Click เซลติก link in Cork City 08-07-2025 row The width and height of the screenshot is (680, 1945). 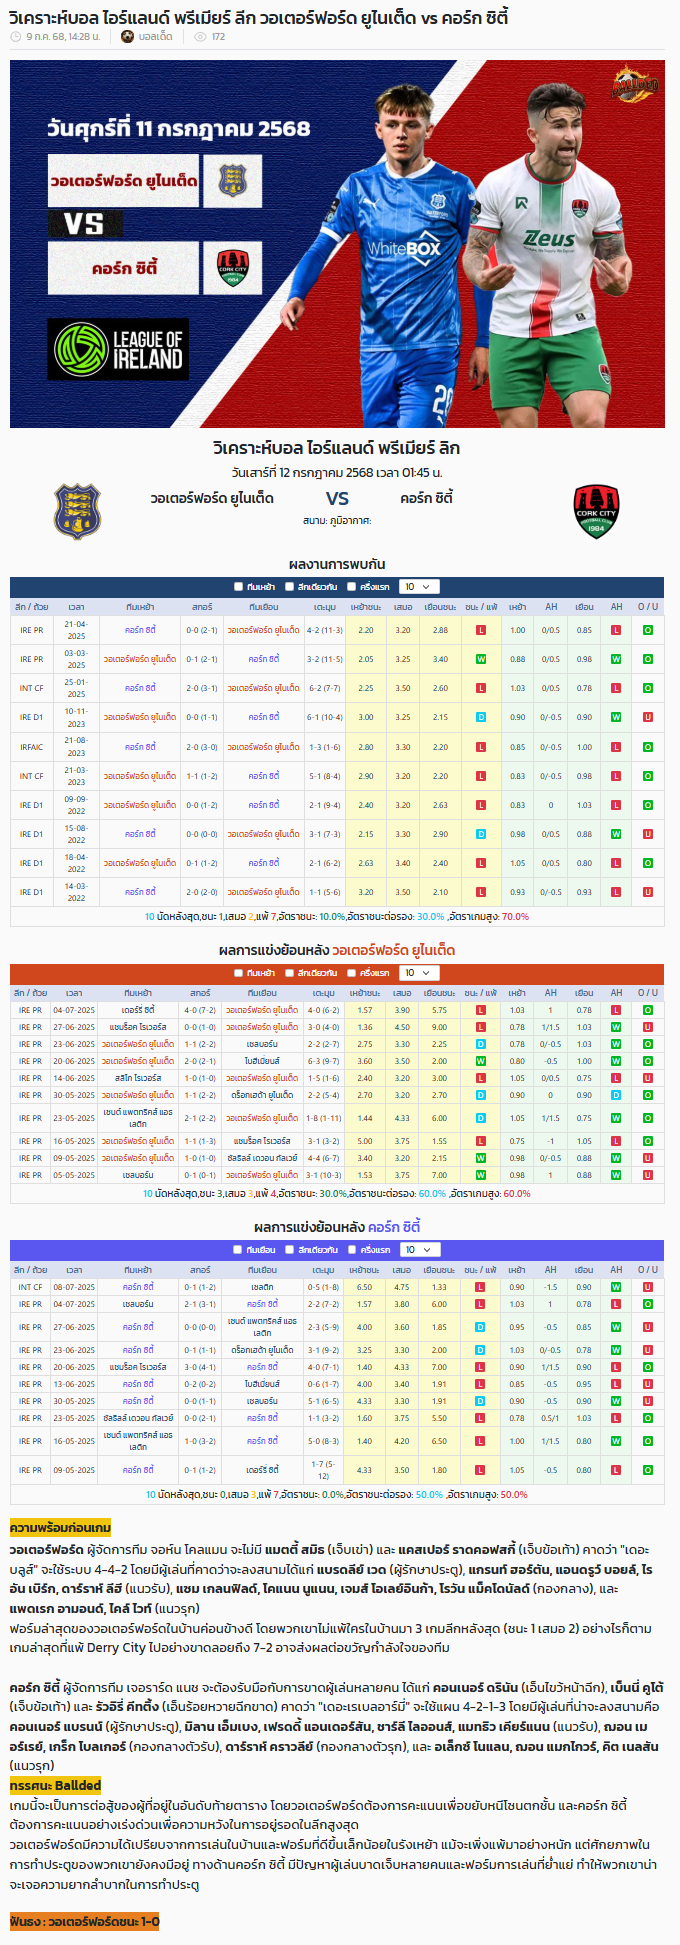click(x=262, y=1287)
